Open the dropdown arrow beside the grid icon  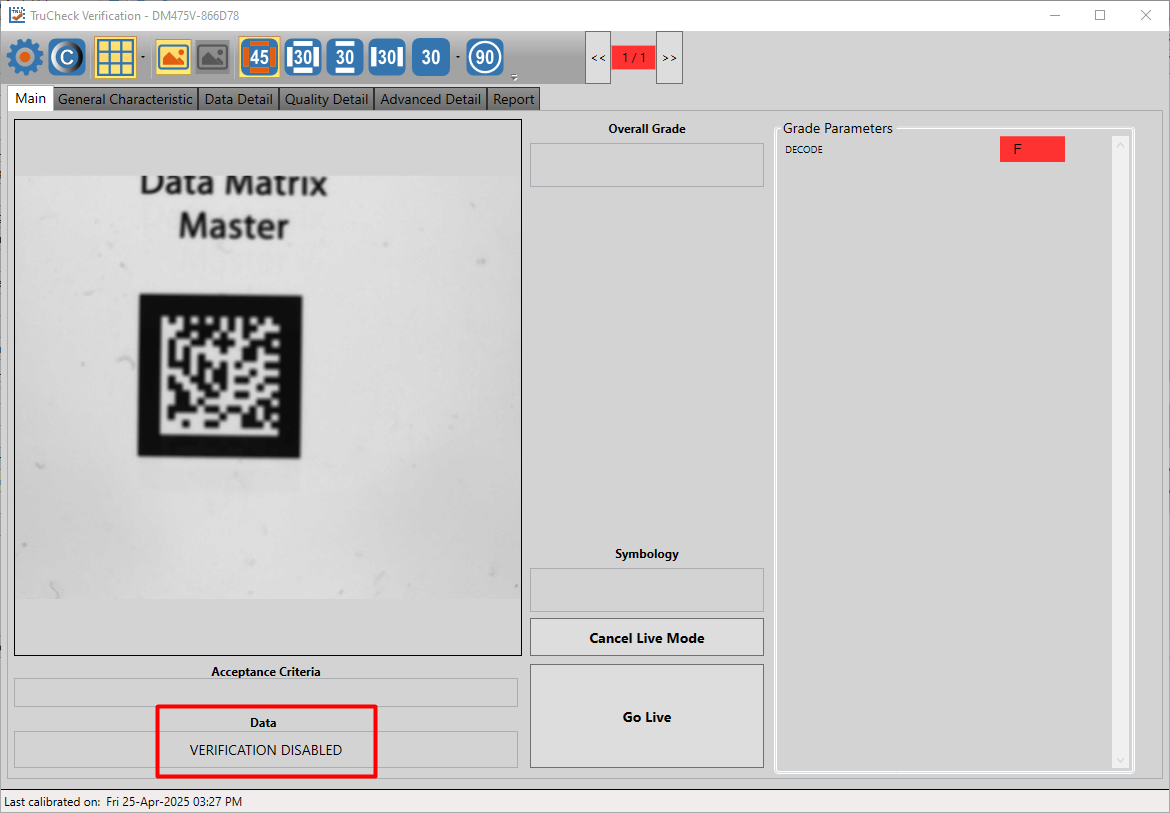click(143, 57)
